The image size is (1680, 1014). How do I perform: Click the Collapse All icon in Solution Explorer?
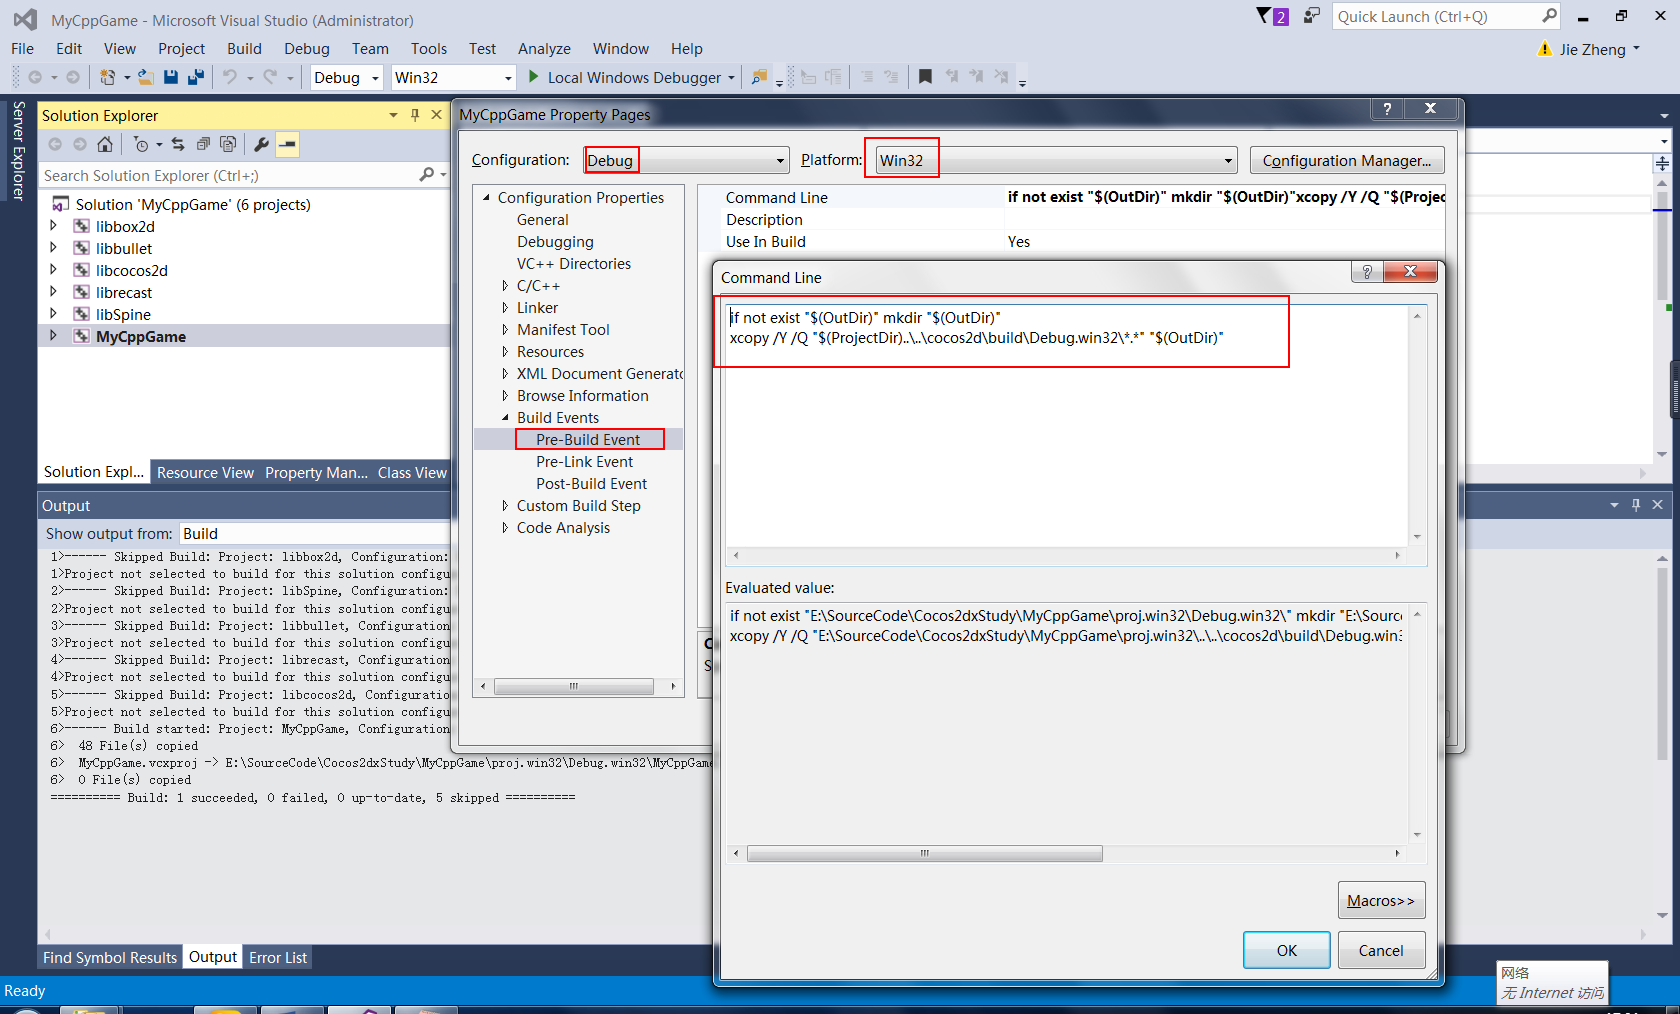point(203,144)
